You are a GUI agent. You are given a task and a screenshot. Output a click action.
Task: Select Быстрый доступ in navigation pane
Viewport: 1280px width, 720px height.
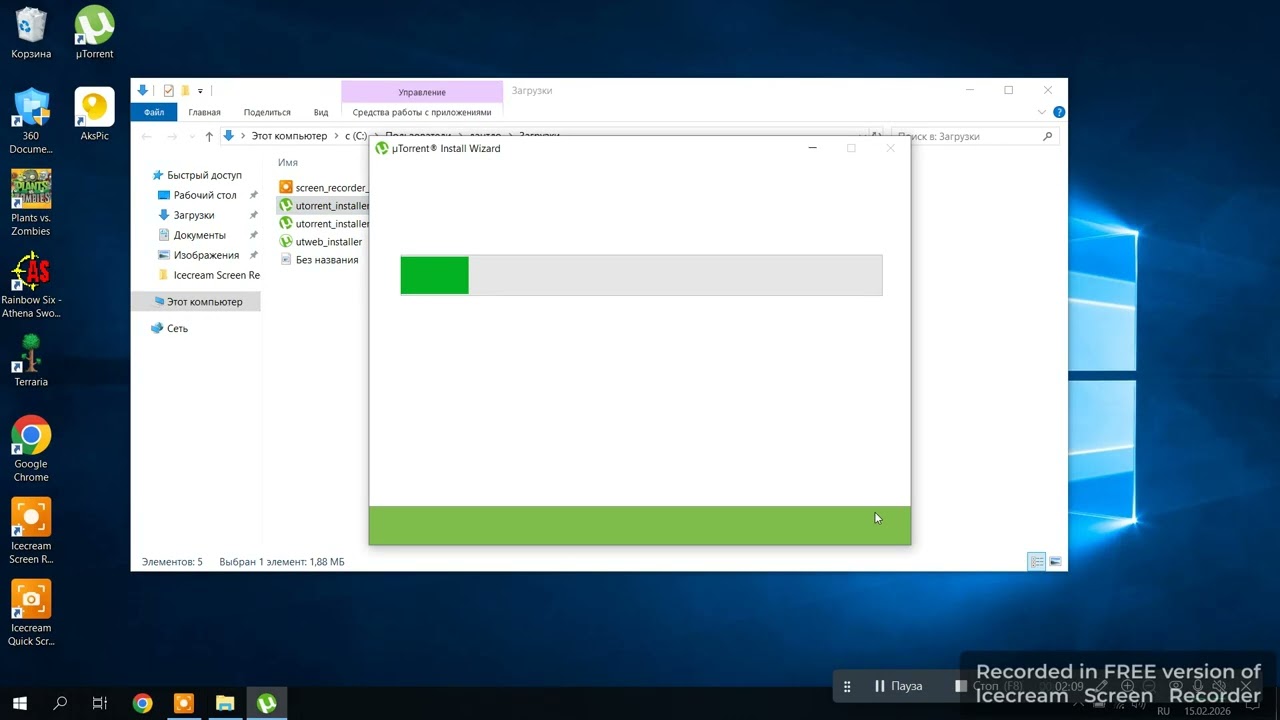[196, 175]
